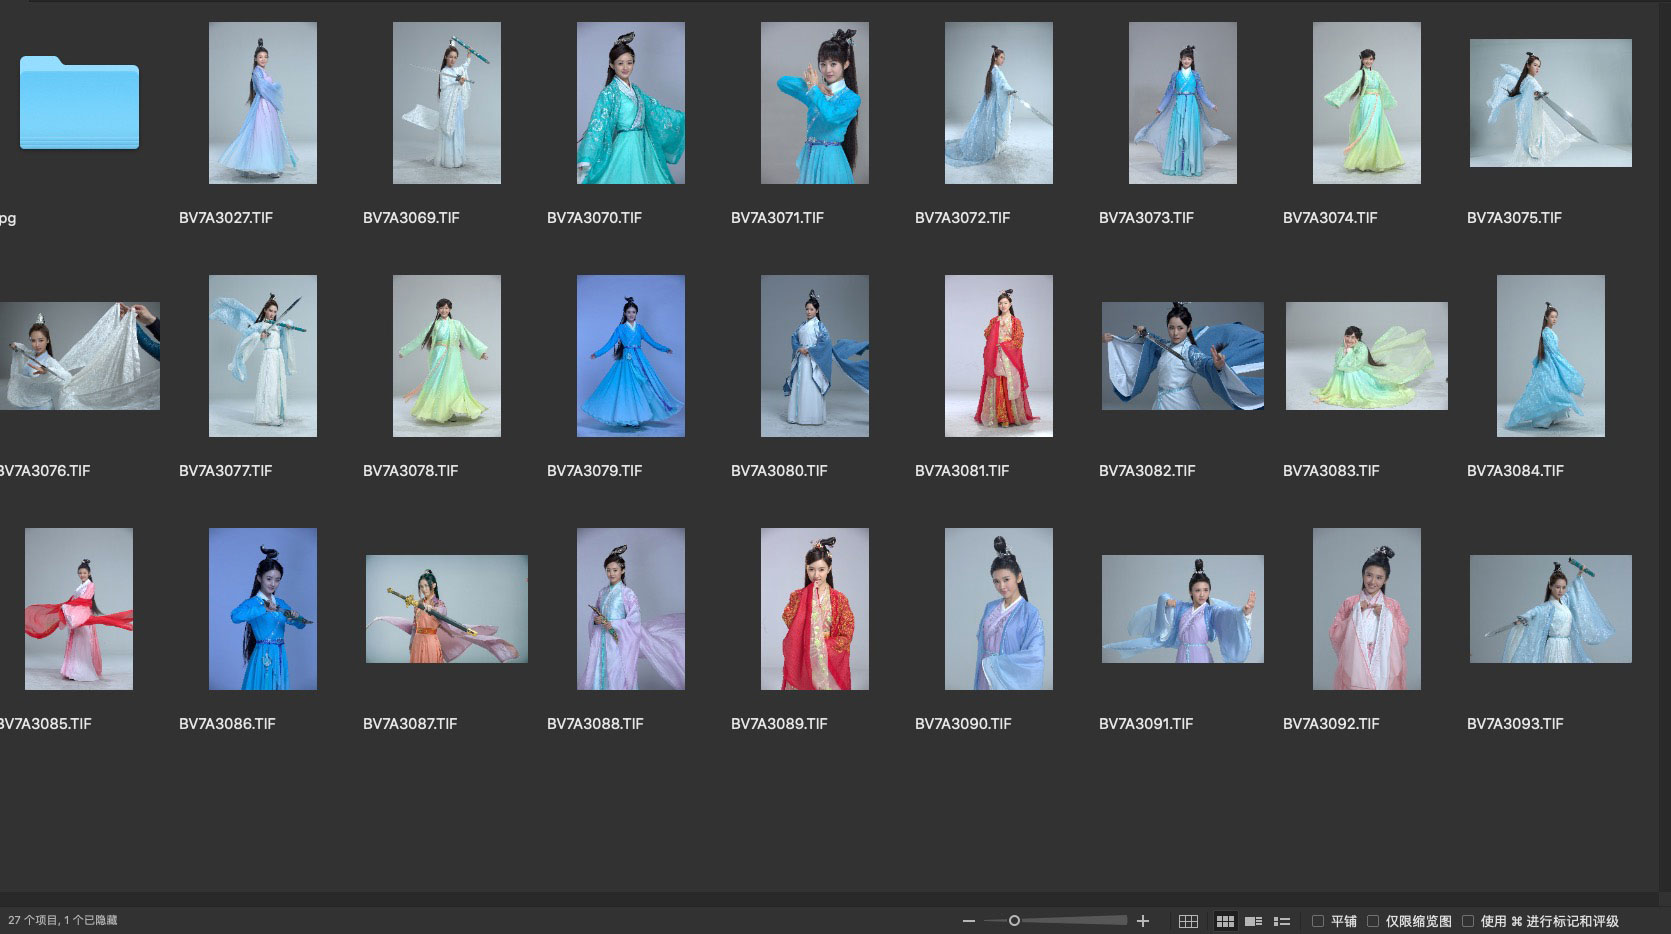The width and height of the screenshot is (1671, 934).
Task: Toggle the grid lock icon
Action: [x=1188, y=921]
